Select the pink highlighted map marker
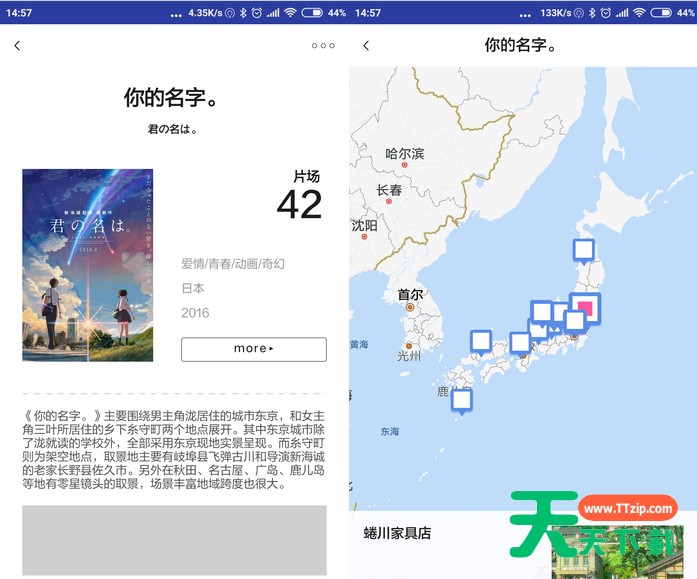The image size is (697, 579). [586, 306]
